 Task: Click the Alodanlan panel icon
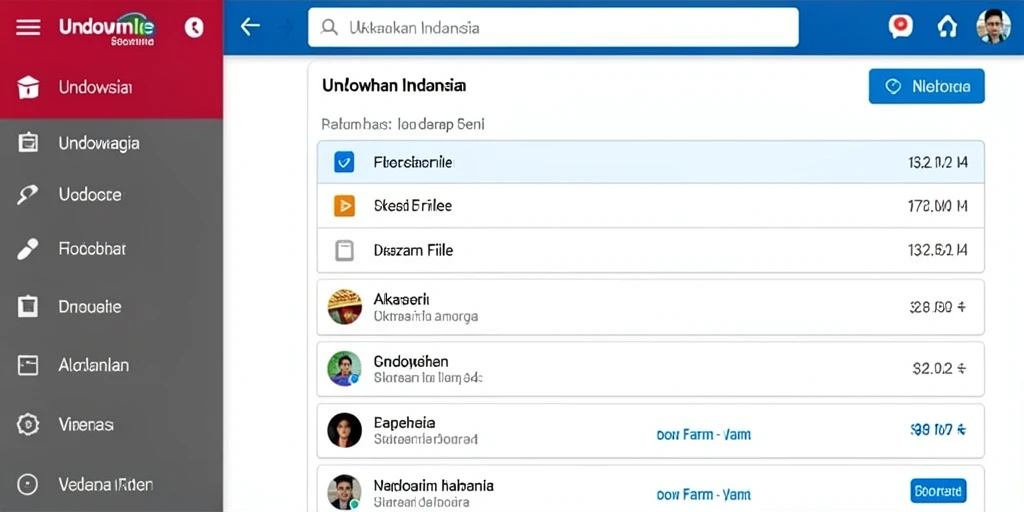[28, 365]
